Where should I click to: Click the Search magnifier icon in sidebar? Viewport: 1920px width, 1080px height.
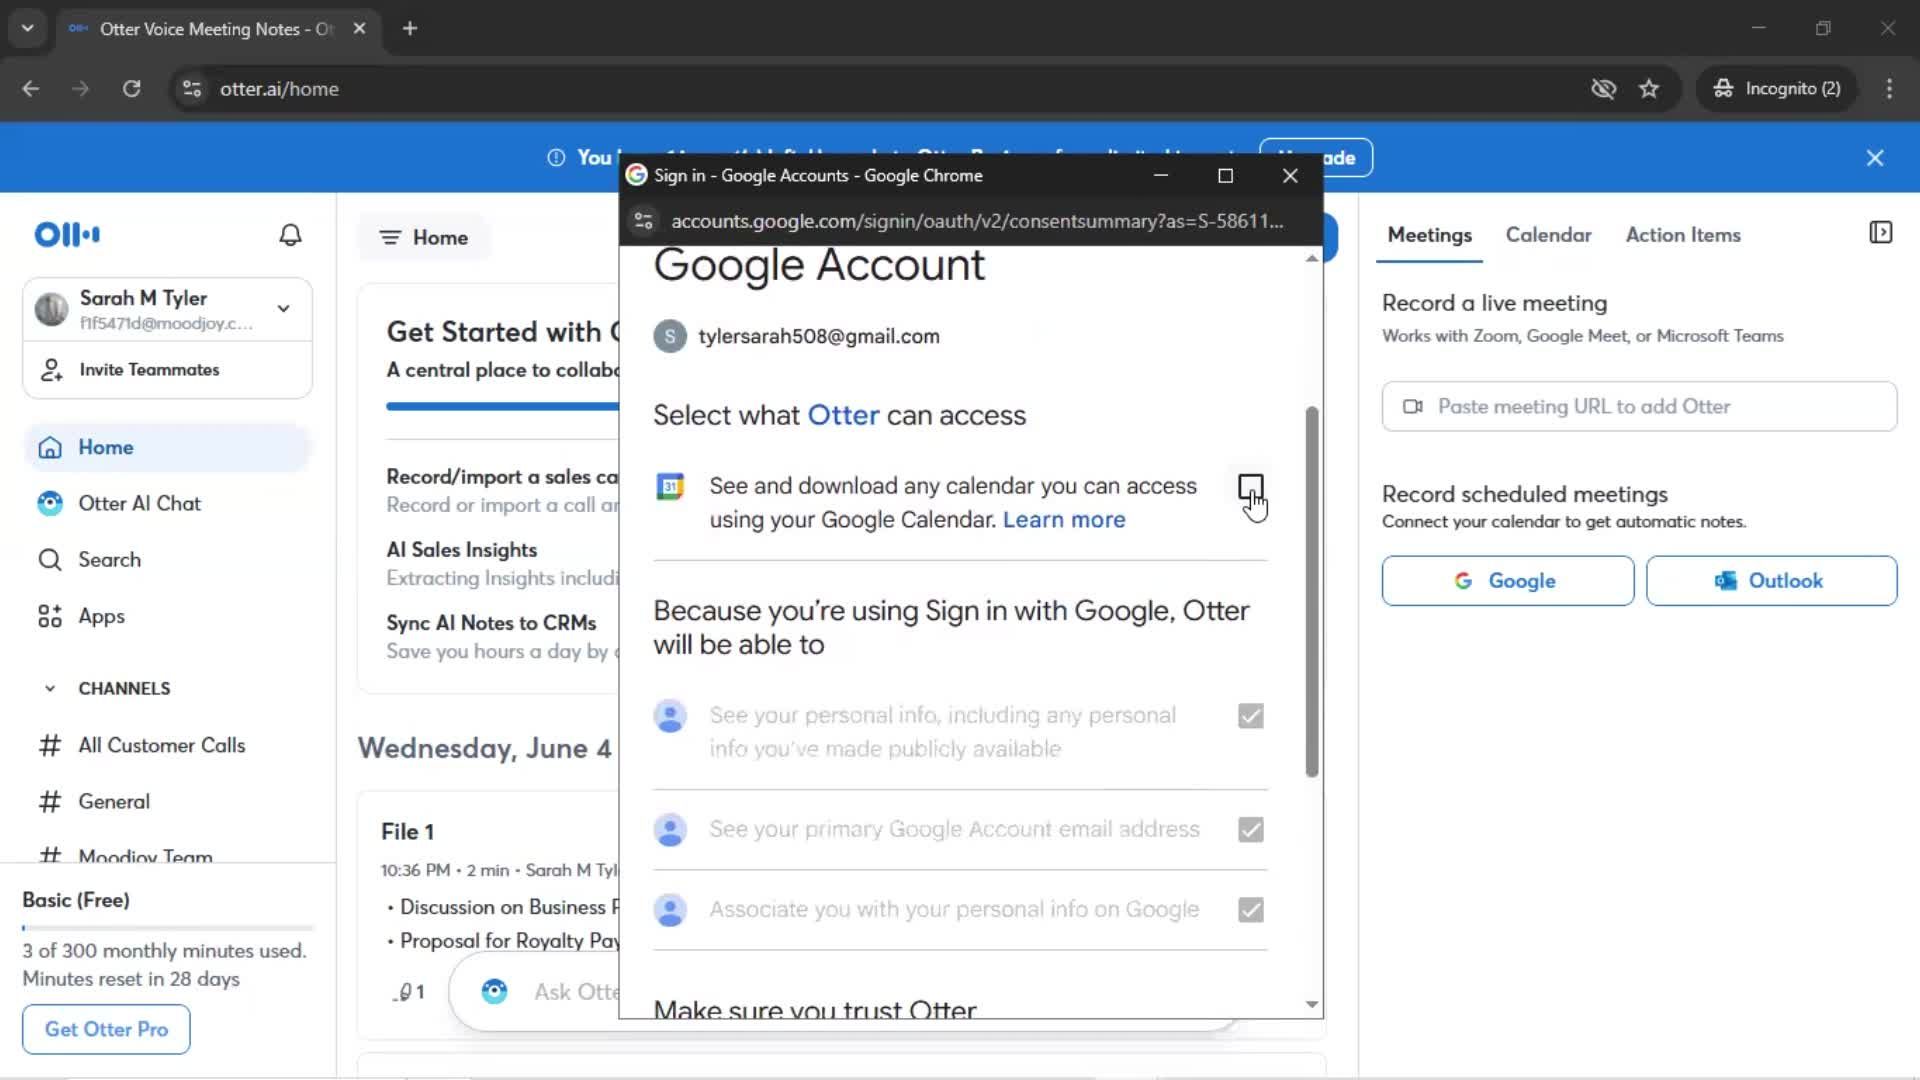point(50,560)
